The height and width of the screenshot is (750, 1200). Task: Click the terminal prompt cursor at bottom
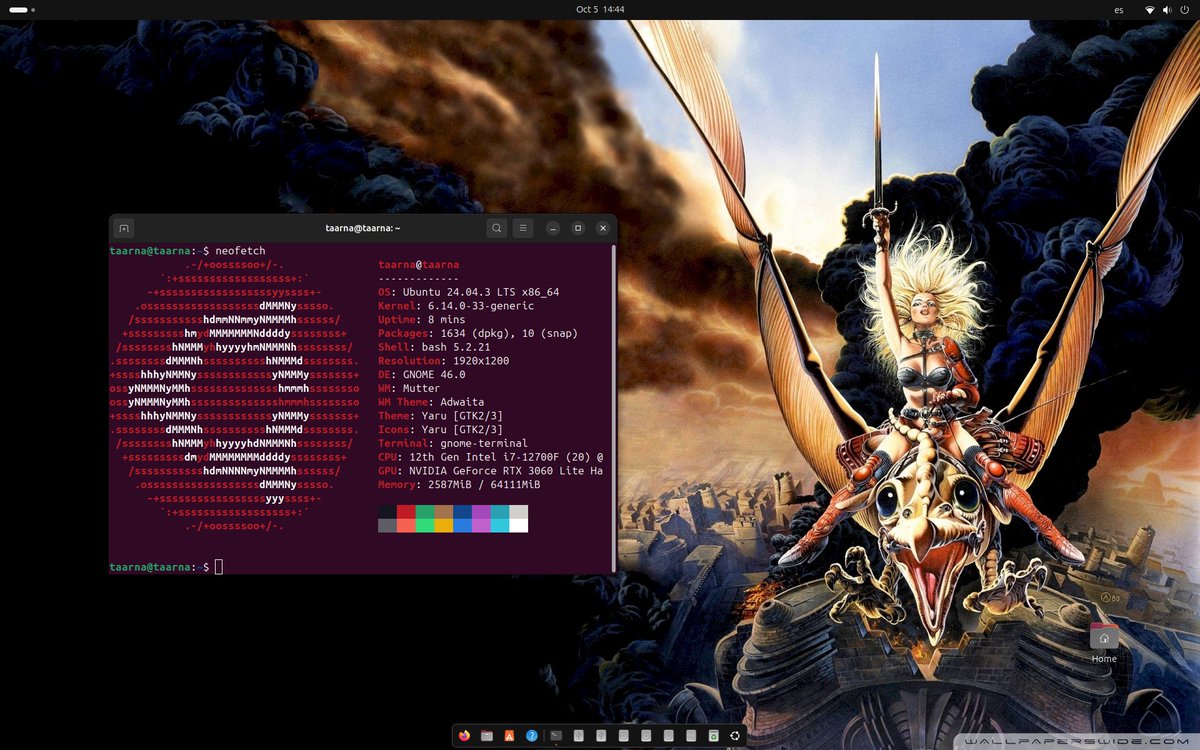coord(219,567)
